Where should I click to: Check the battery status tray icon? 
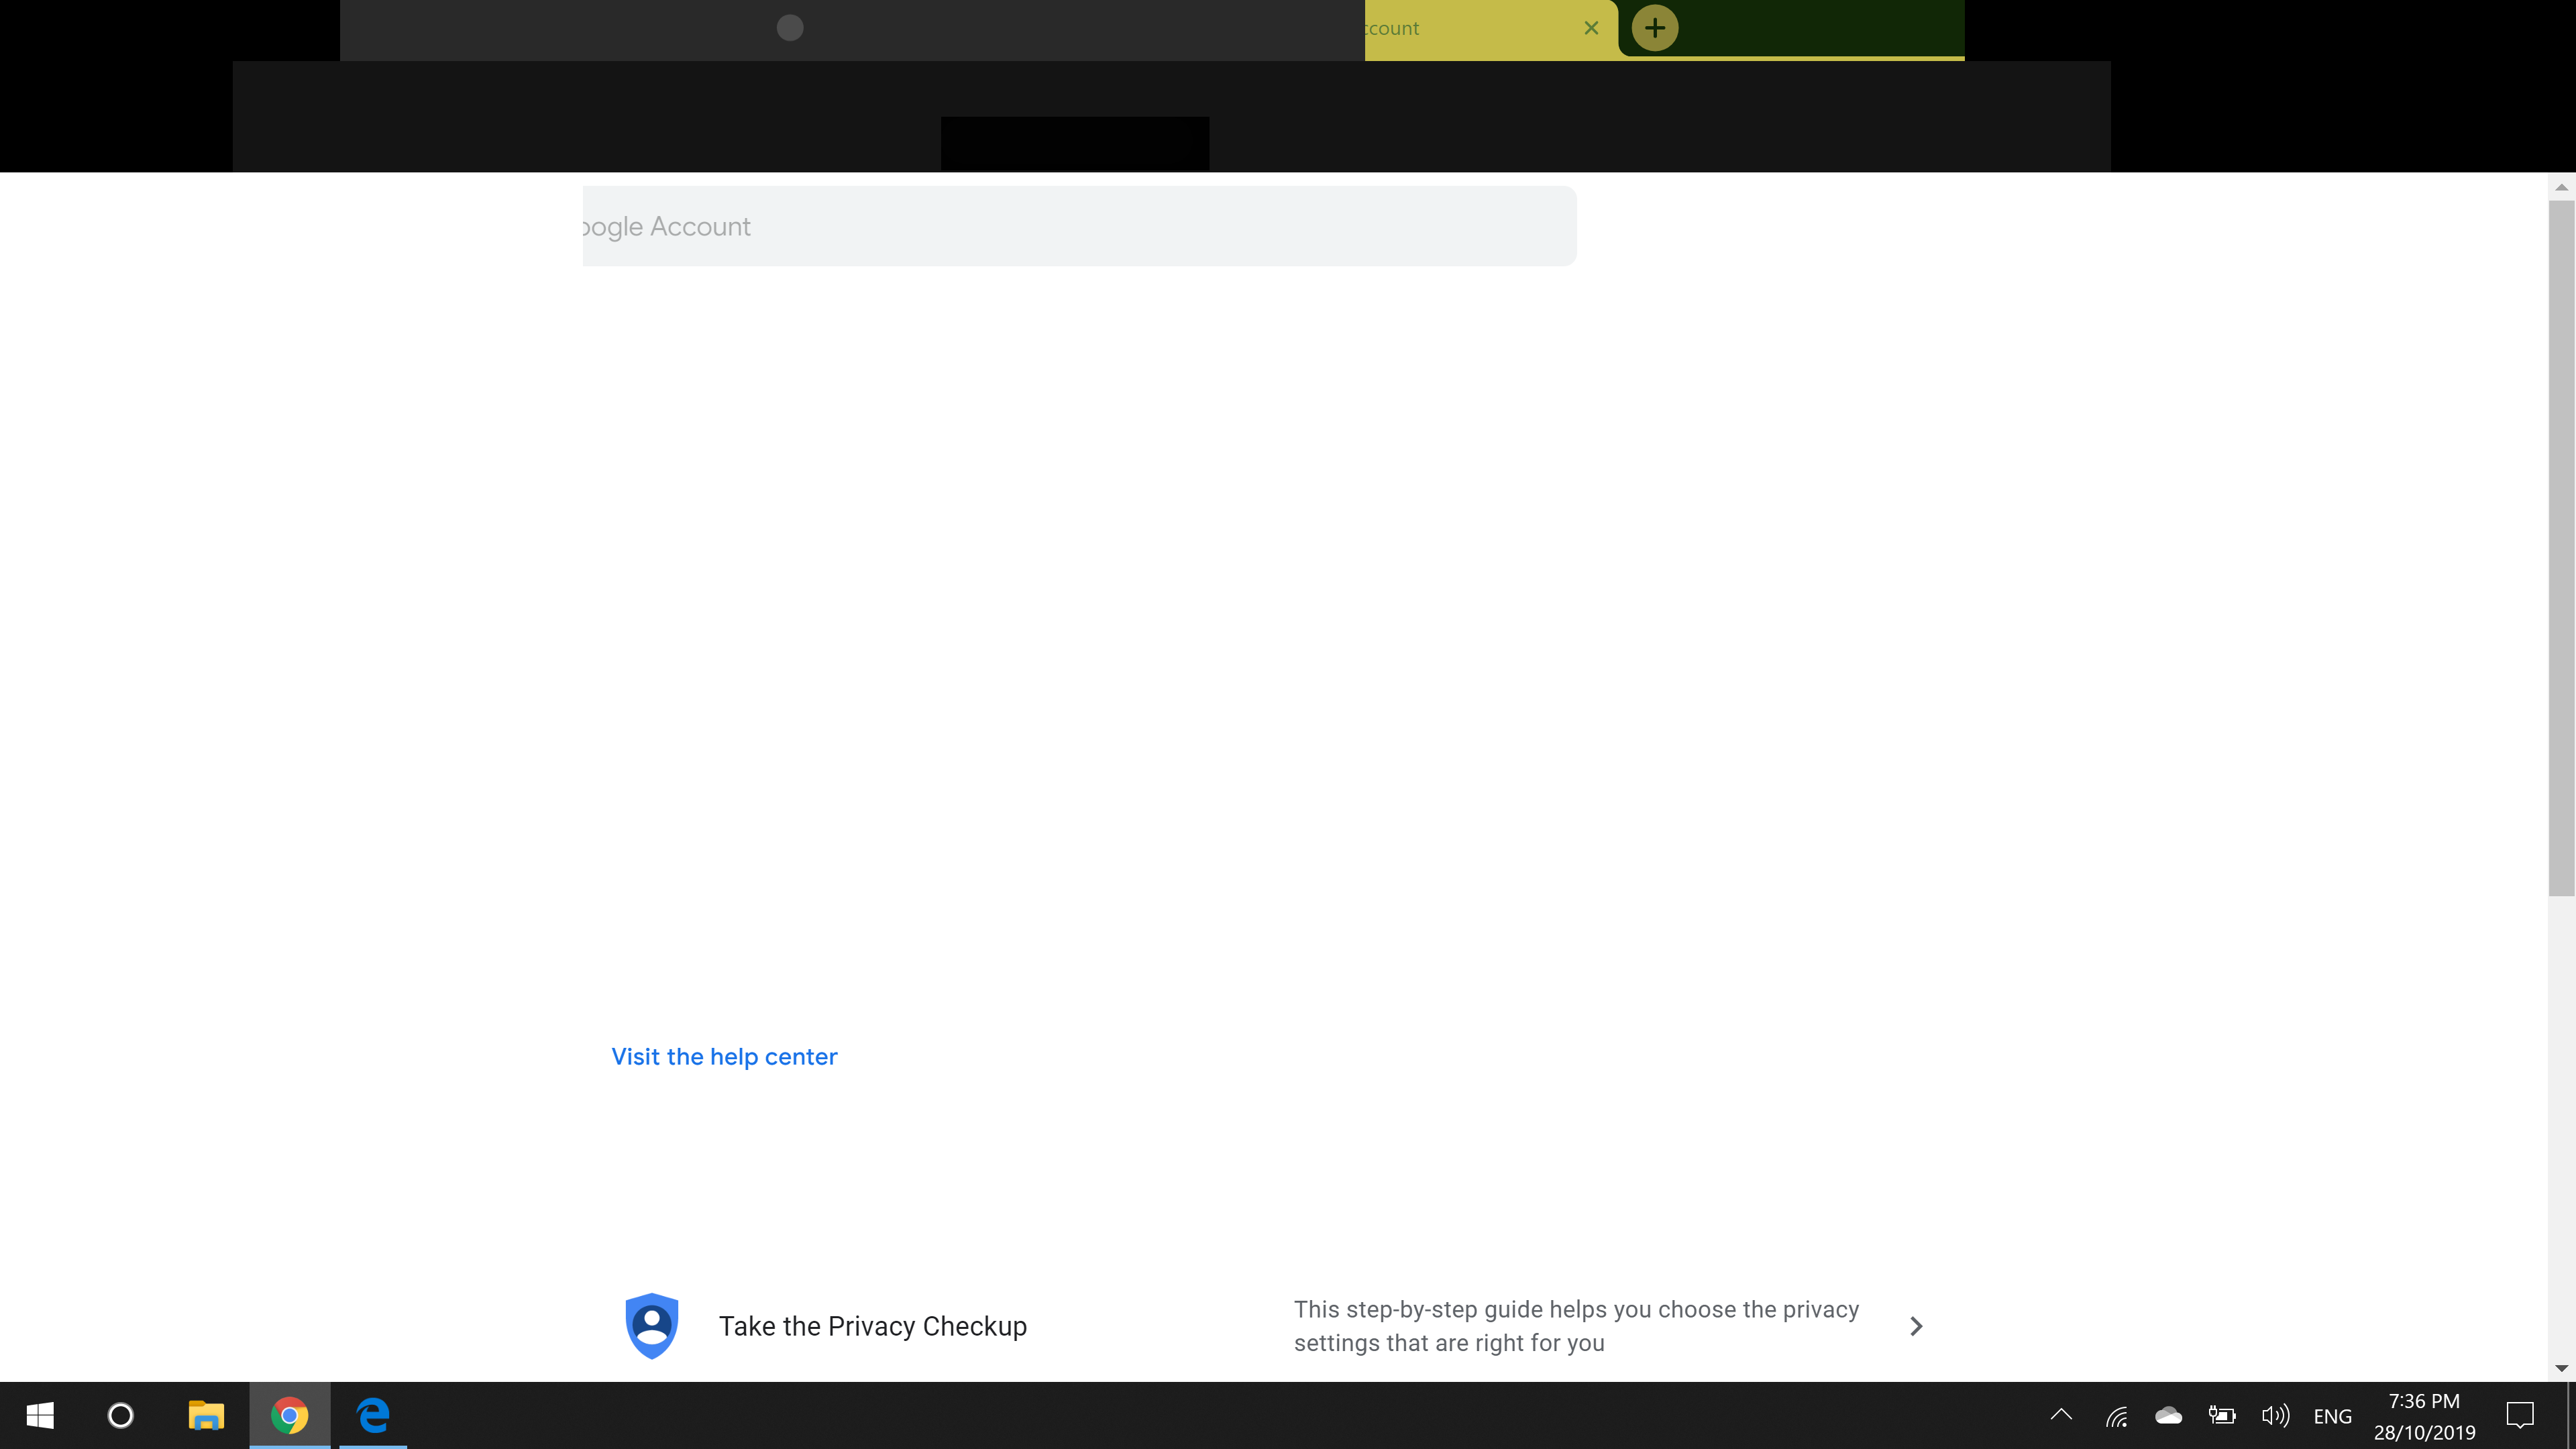2222,1415
